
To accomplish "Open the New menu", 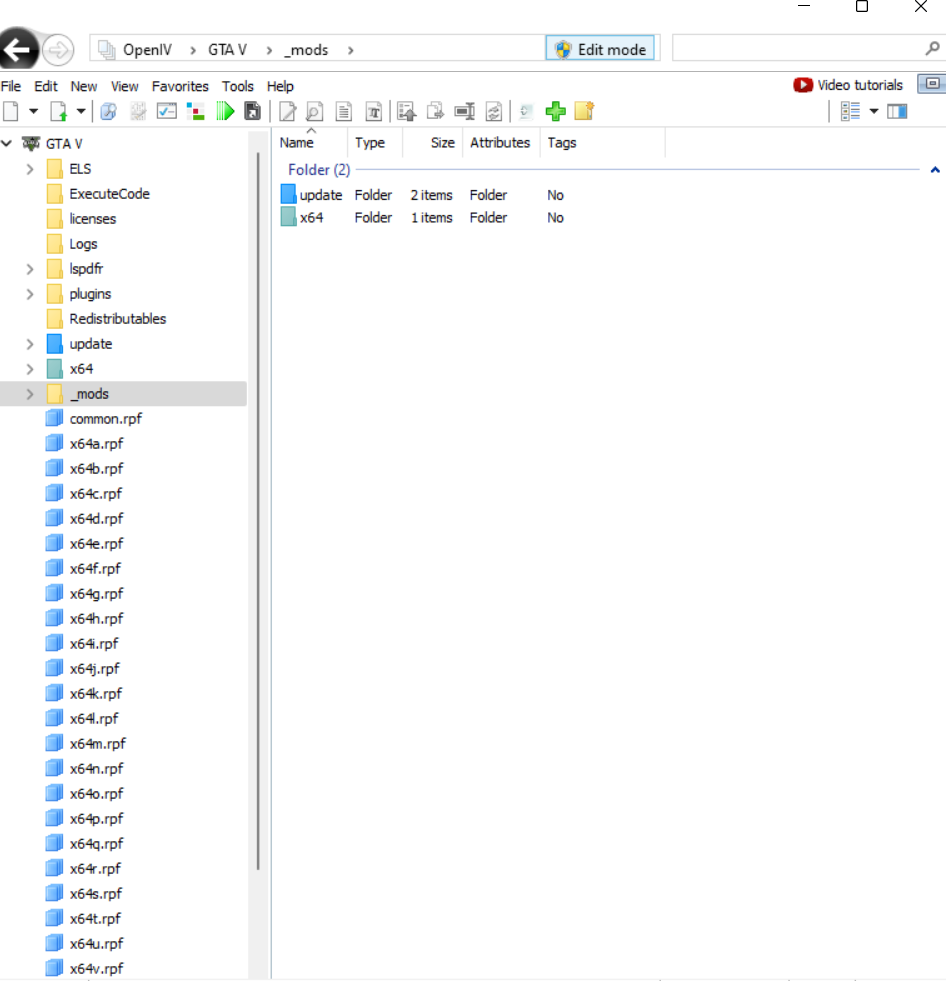I will tap(83, 86).
